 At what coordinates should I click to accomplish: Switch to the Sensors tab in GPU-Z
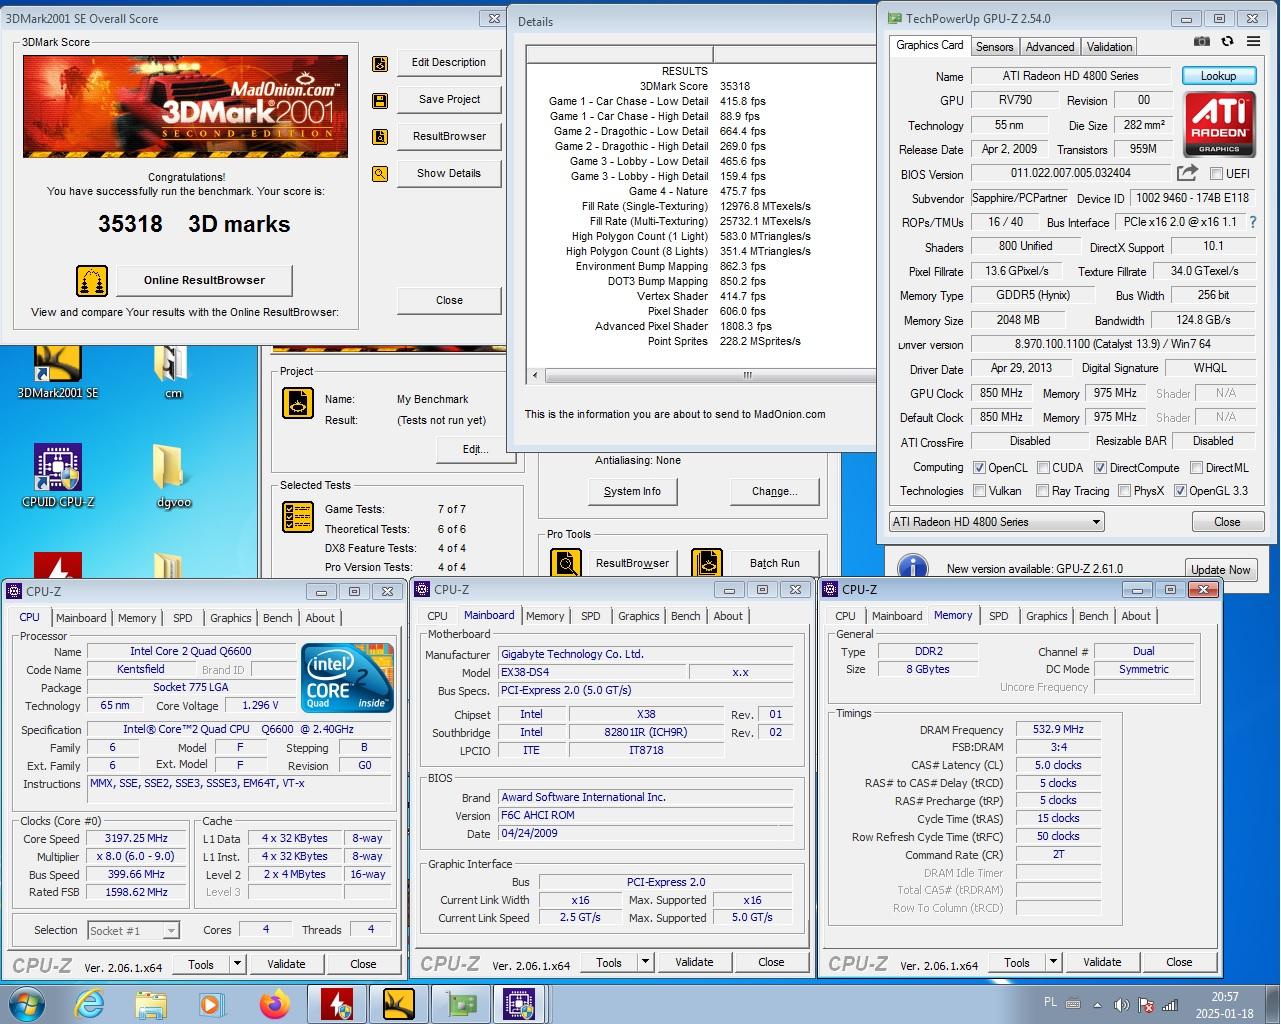[994, 47]
